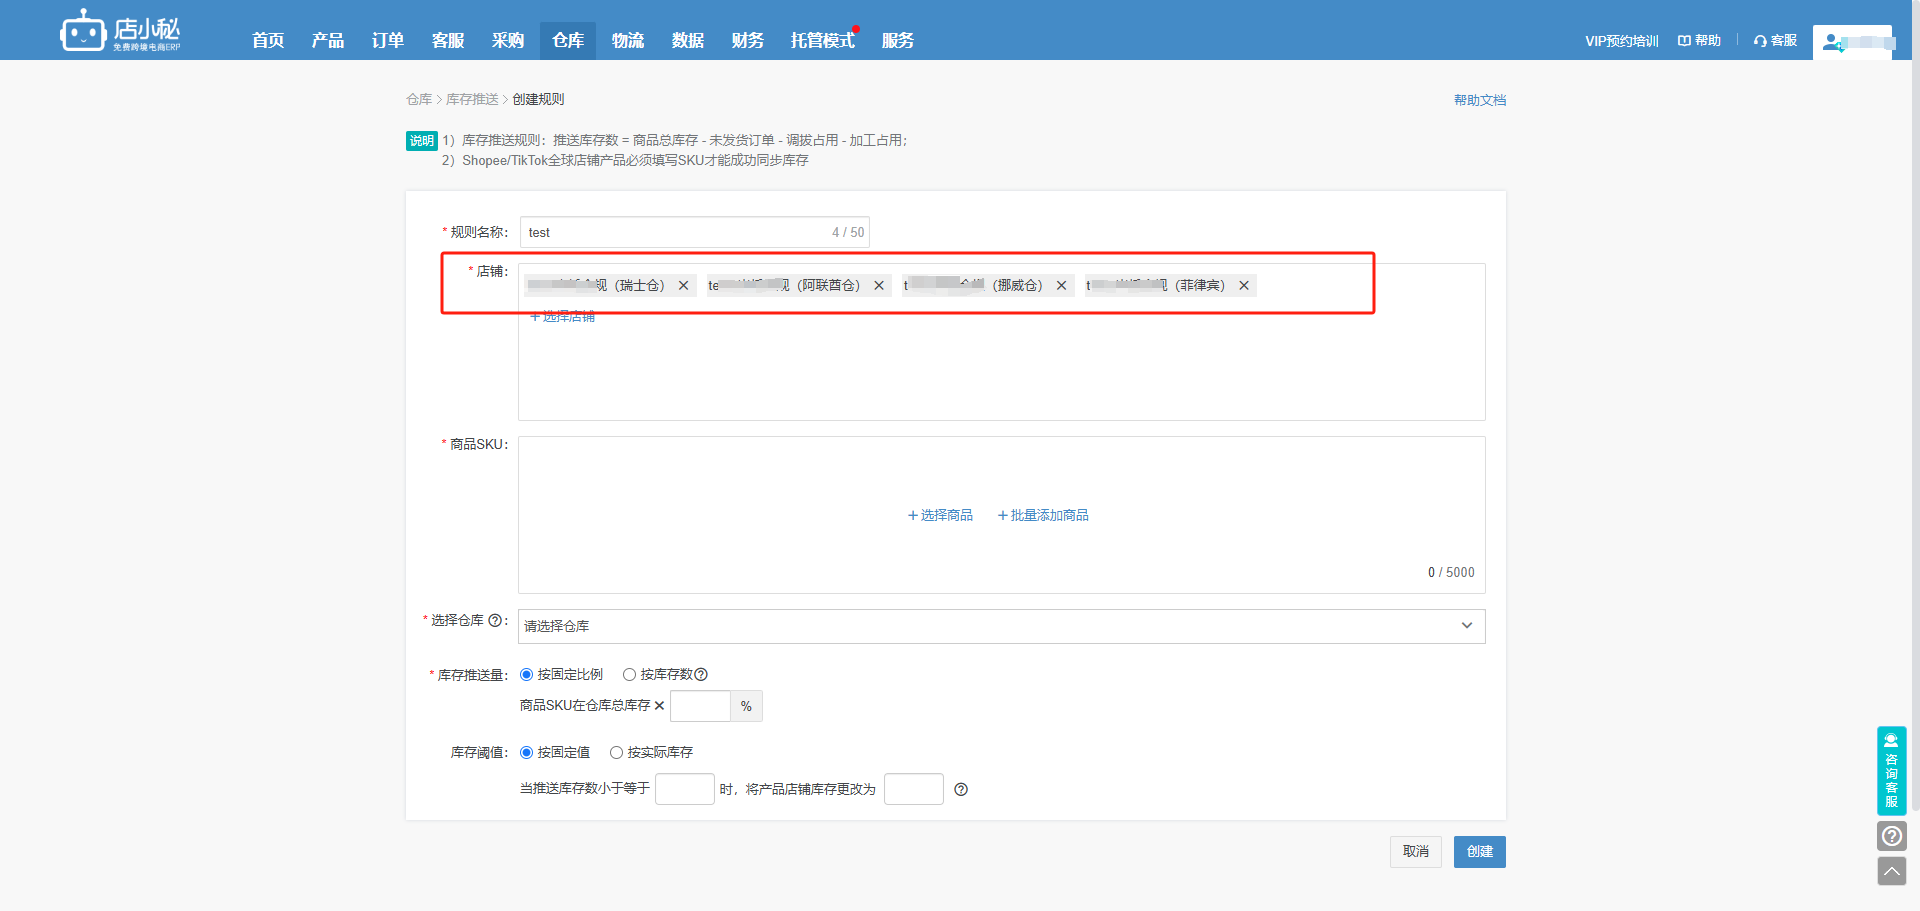Image resolution: width=1920 pixels, height=911 pixels.
Task: Click the 按库存数 help question icon
Action: (701, 675)
